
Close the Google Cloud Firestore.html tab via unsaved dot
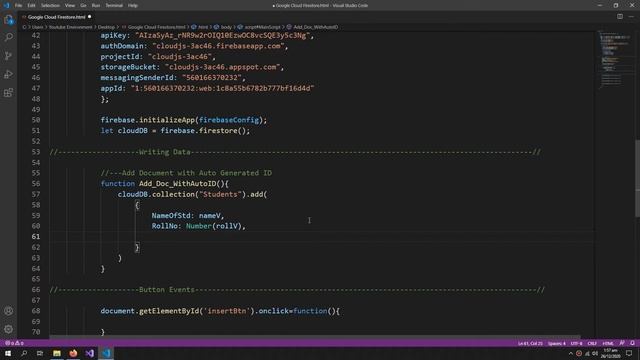click(89, 17)
